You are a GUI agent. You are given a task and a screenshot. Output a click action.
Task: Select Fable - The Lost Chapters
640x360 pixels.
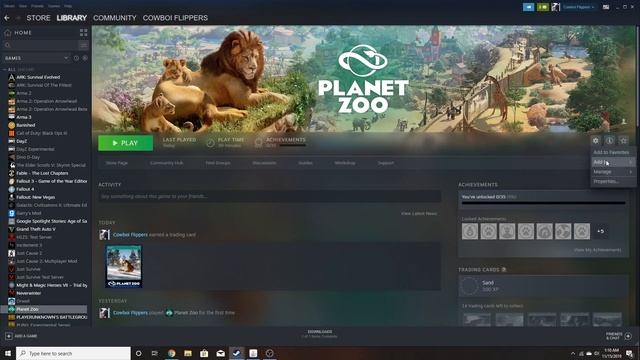(42, 173)
